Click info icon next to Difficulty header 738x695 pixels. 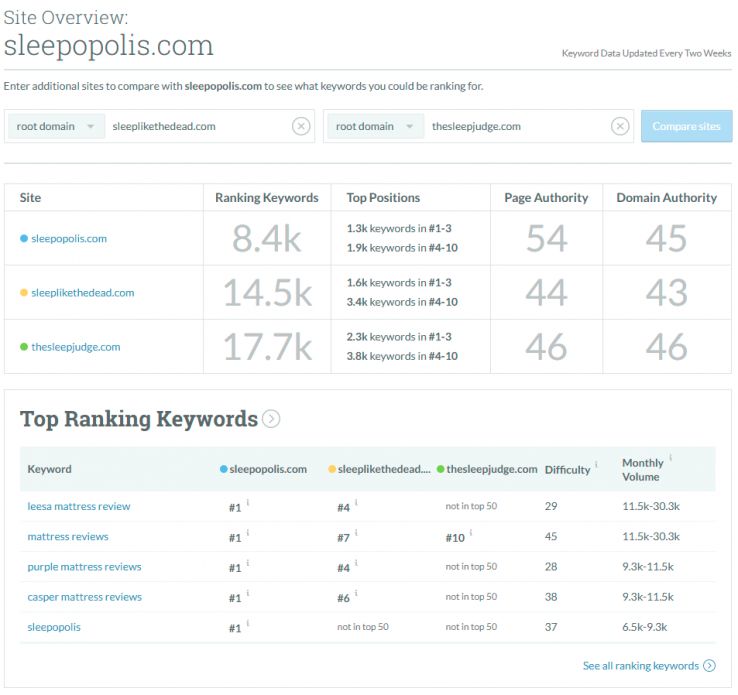[597, 464]
